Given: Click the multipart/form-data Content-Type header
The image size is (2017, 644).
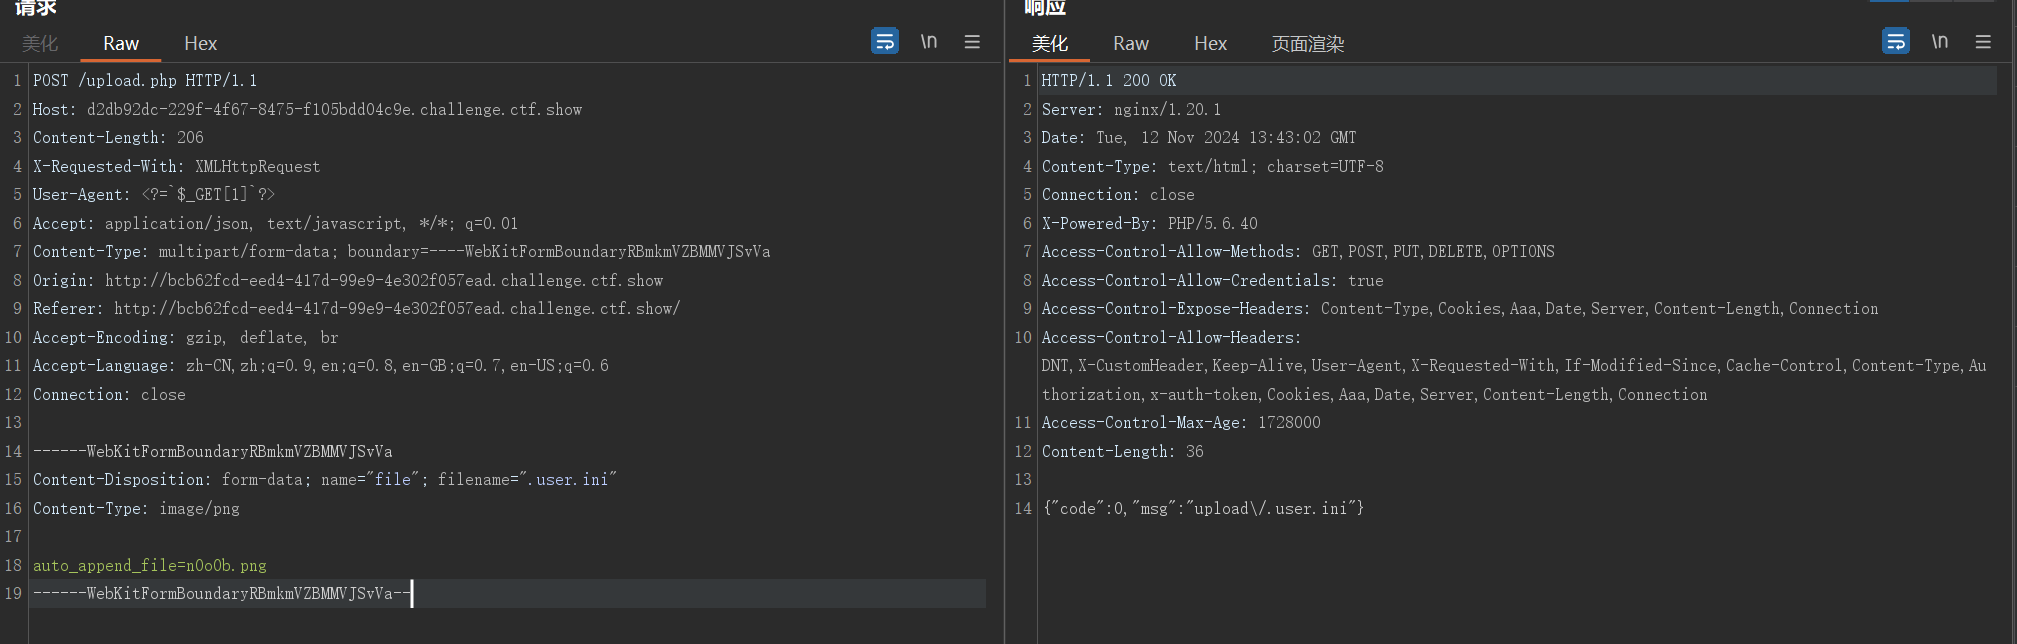Looking at the screenshot, I should click(x=401, y=251).
